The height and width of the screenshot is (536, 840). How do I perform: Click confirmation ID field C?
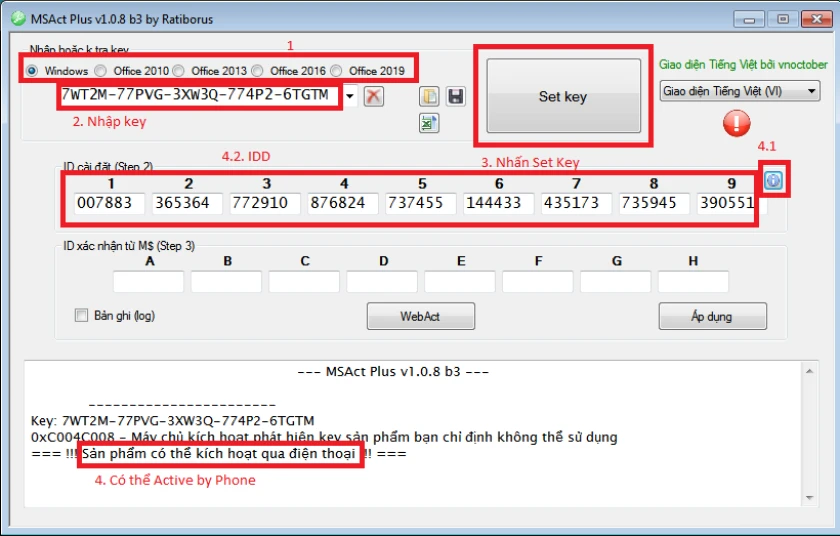click(304, 282)
